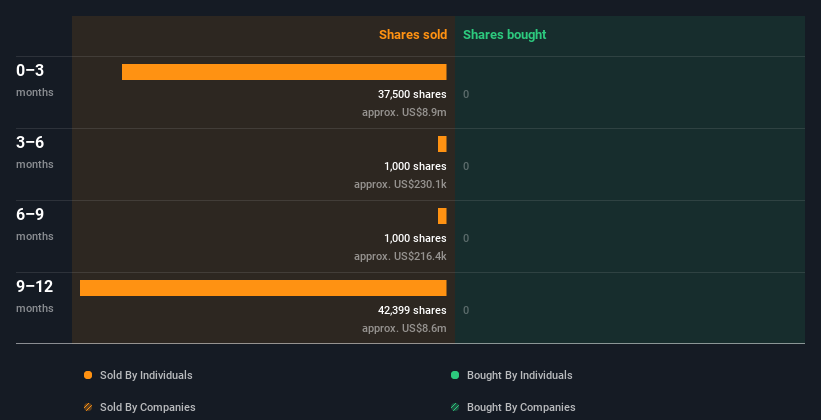Click the 9–12 months row label
This screenshot has height=420, width=821.
35,296
